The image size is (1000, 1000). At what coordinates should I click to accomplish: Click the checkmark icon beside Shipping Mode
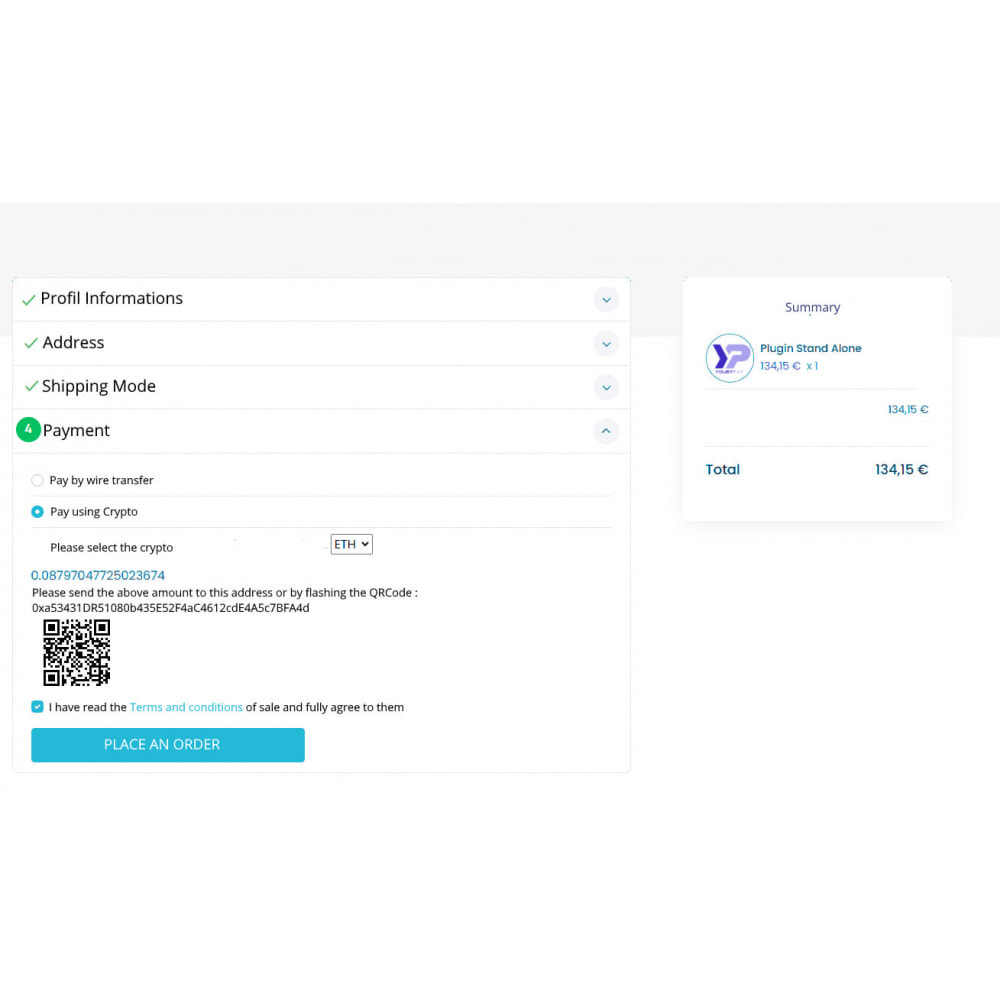click(x=30, y=386)
